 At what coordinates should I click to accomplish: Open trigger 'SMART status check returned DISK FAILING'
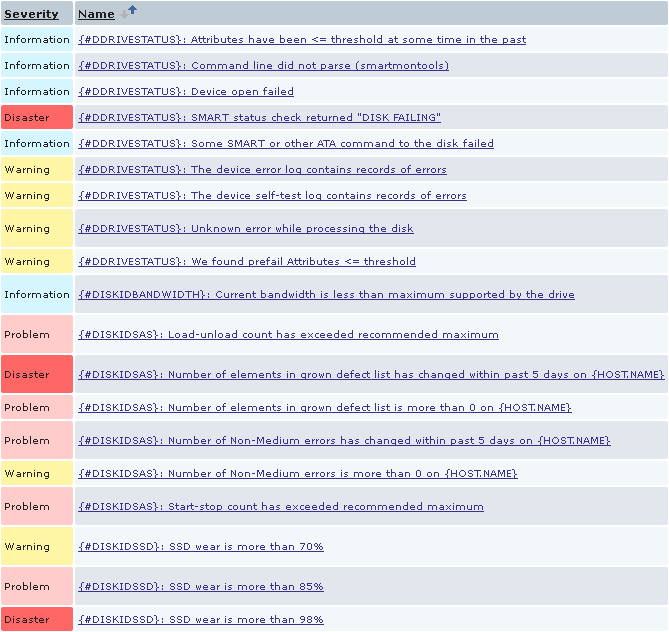click(x=259, y=118)
